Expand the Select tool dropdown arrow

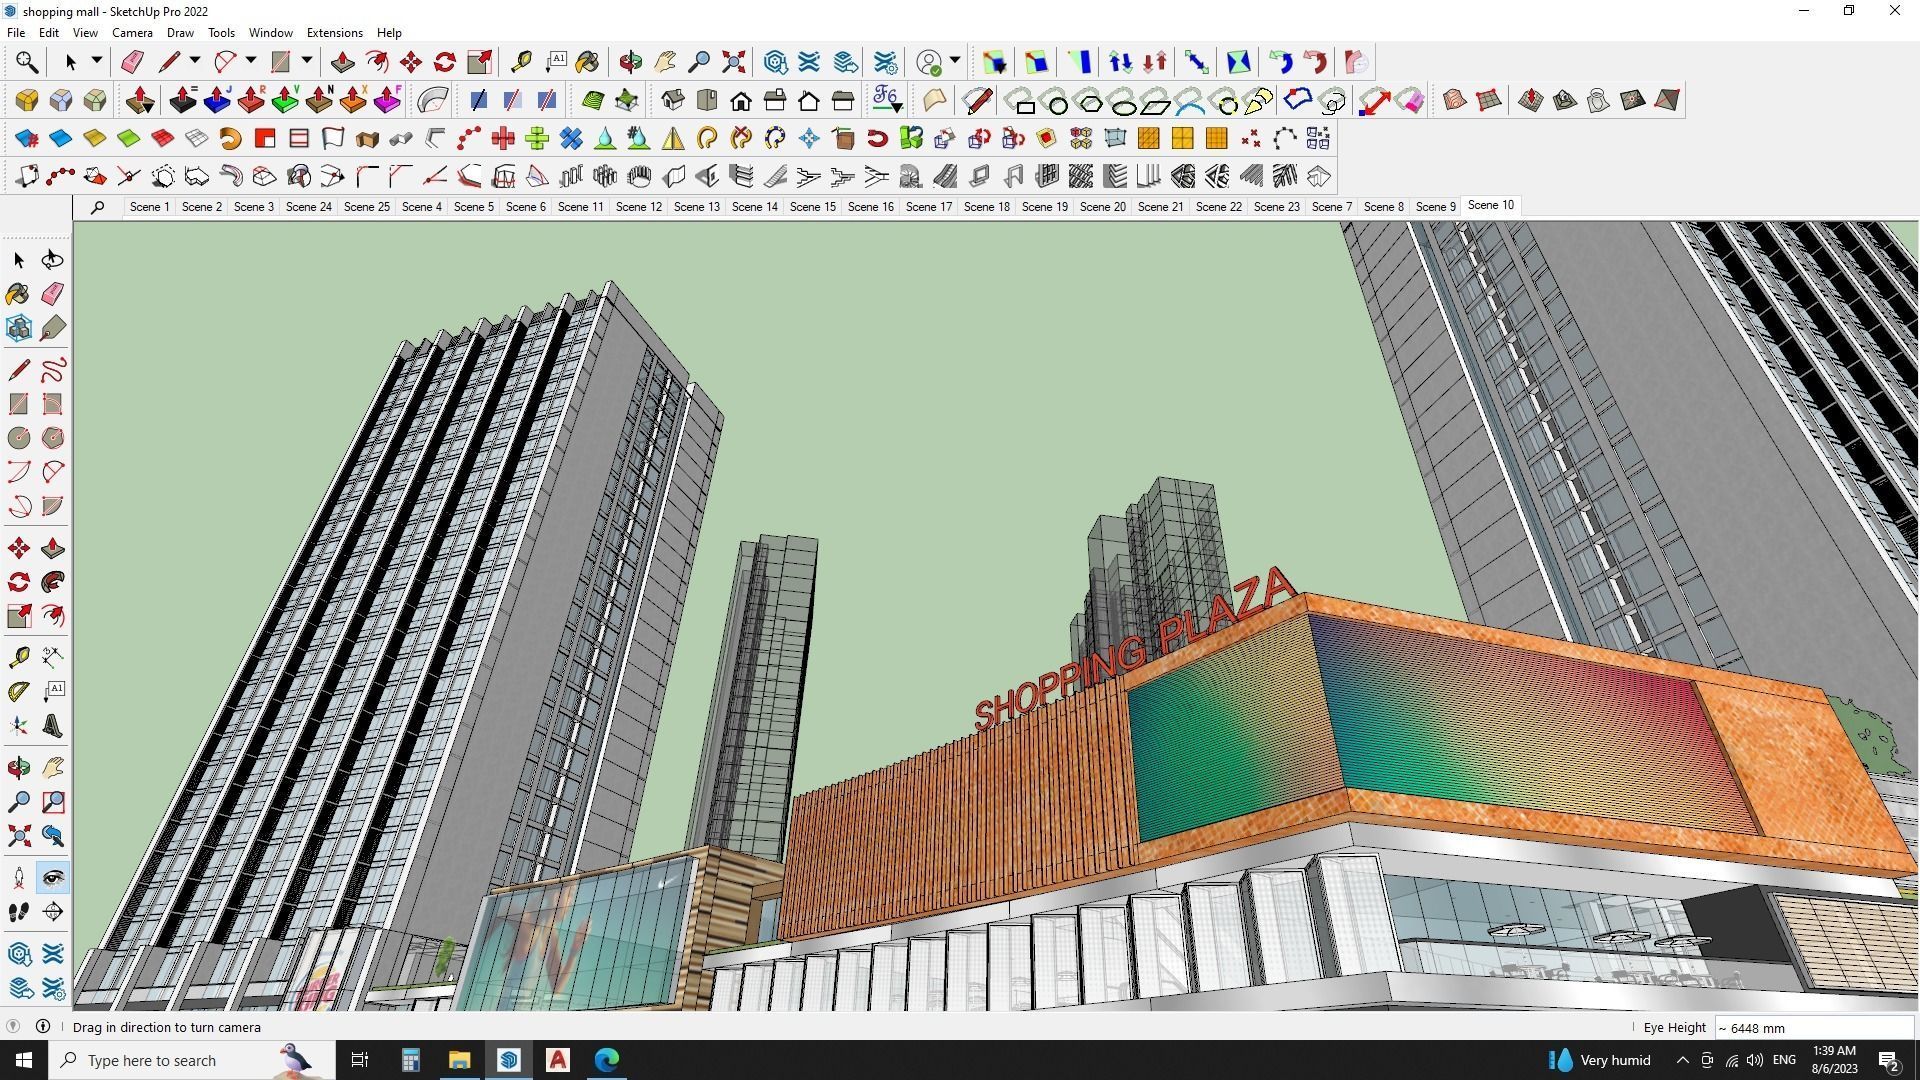tap(97, 61)
